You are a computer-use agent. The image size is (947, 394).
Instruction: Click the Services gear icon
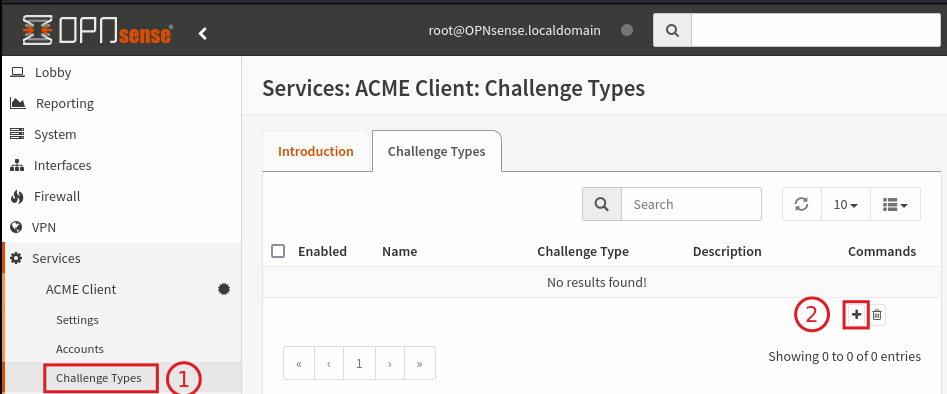(x=16, y=258)
